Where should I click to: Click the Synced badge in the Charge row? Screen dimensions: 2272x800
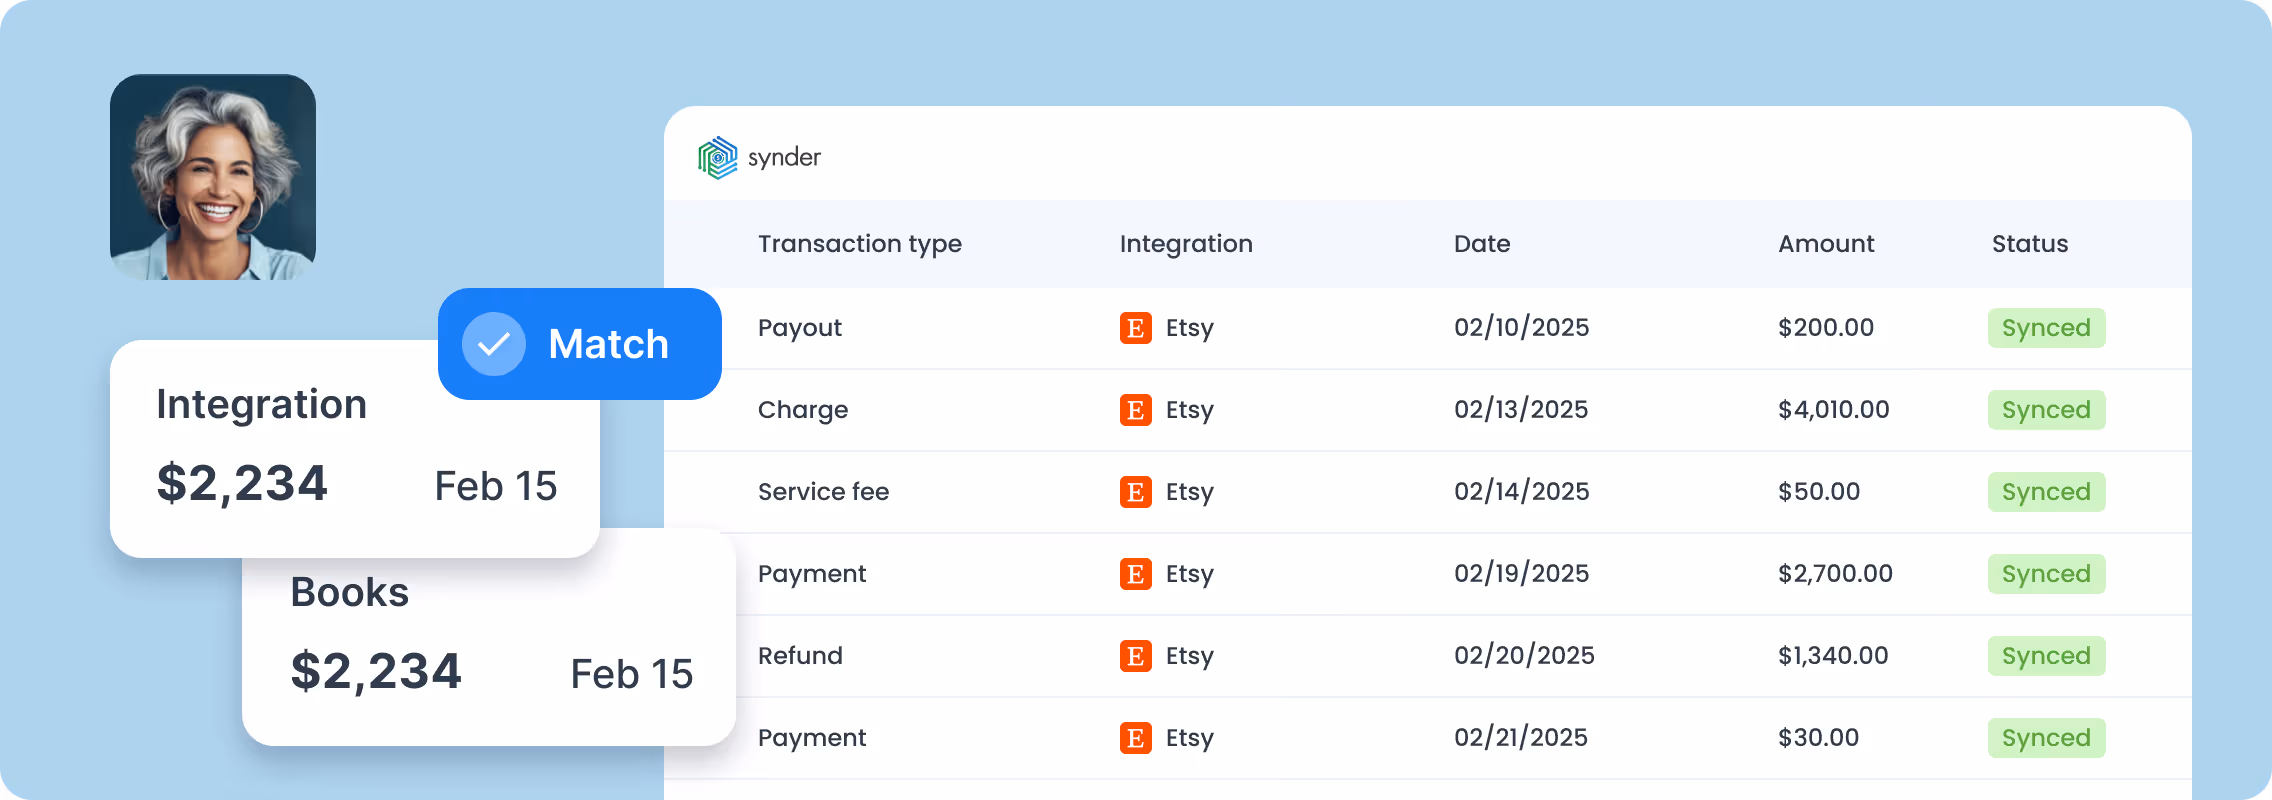tap(2046, 410)
